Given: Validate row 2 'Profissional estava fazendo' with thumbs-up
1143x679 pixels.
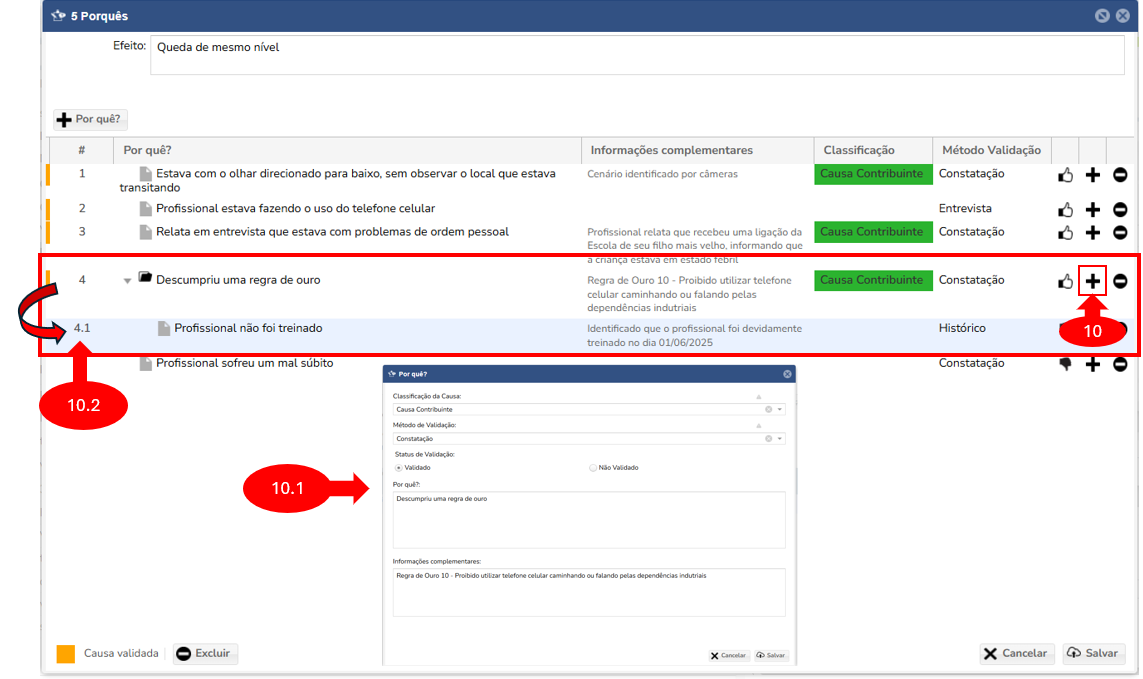Looking at the screenshot, I should click(x=1065, y=210).
